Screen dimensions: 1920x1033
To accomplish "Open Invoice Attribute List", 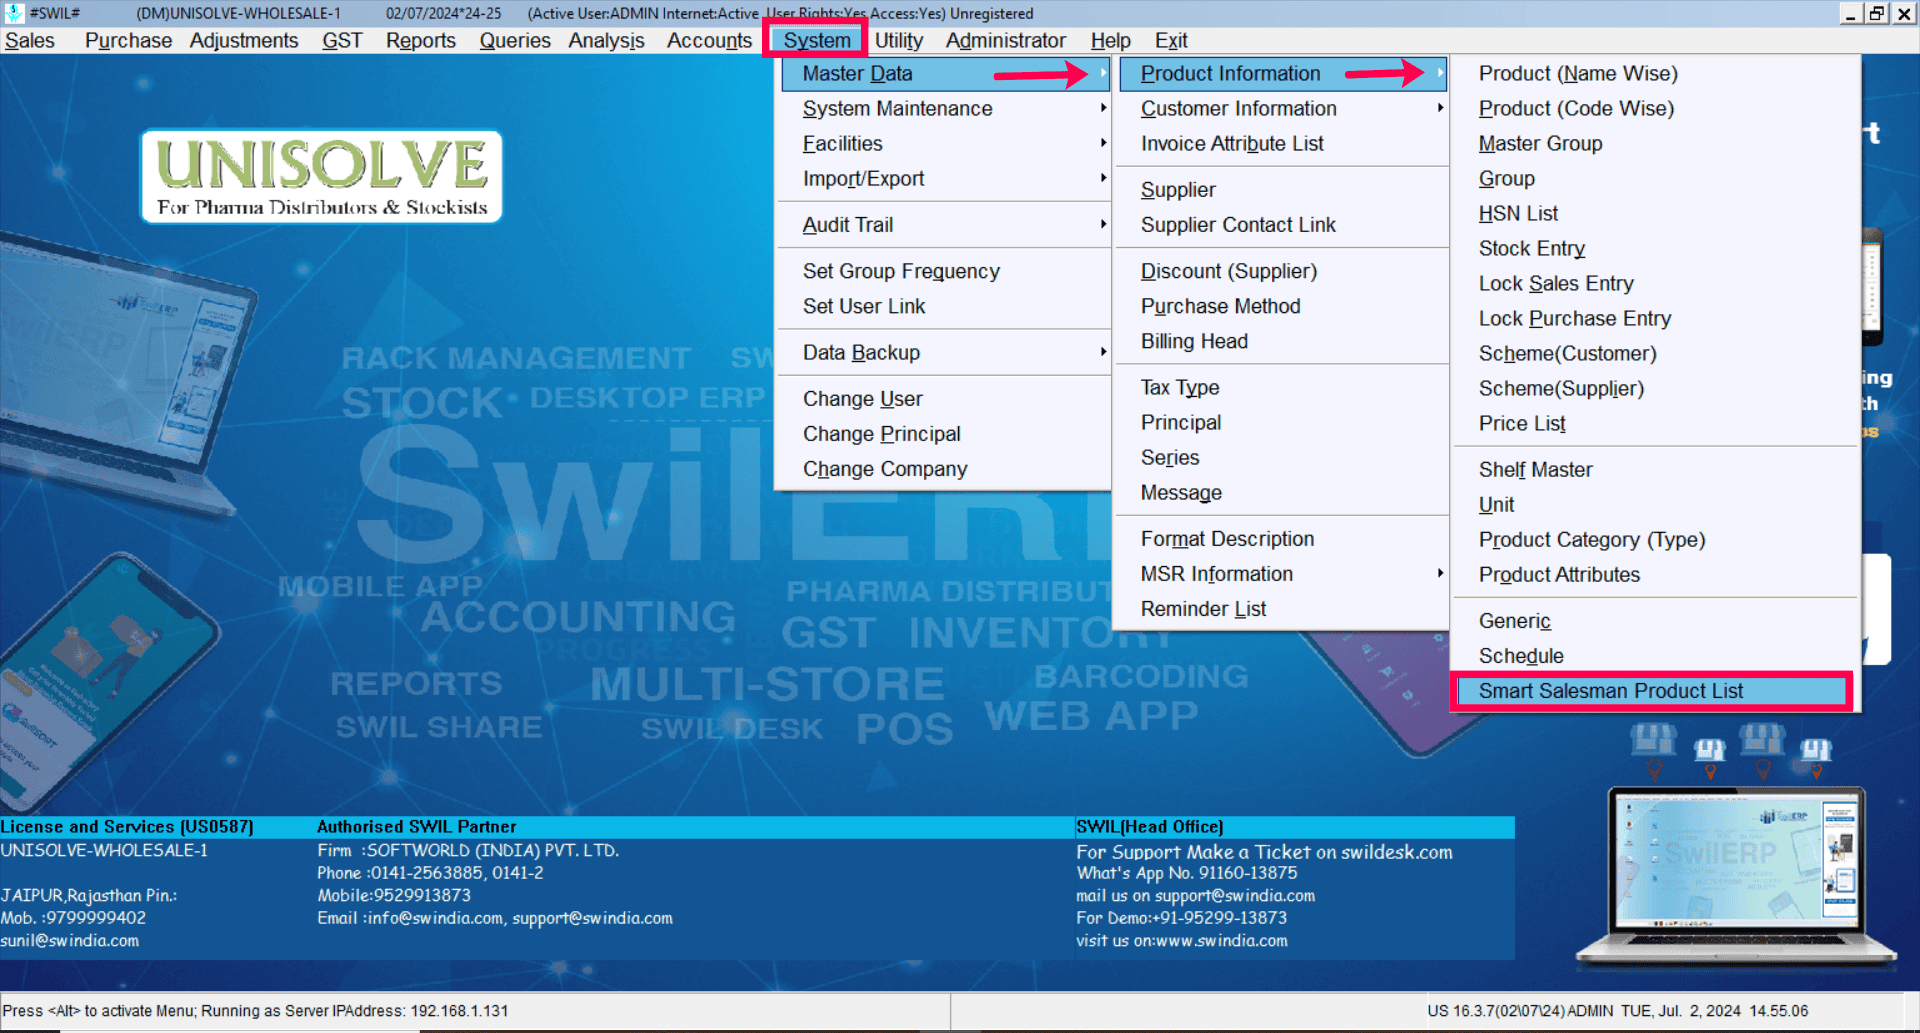I will (1282, 144).
